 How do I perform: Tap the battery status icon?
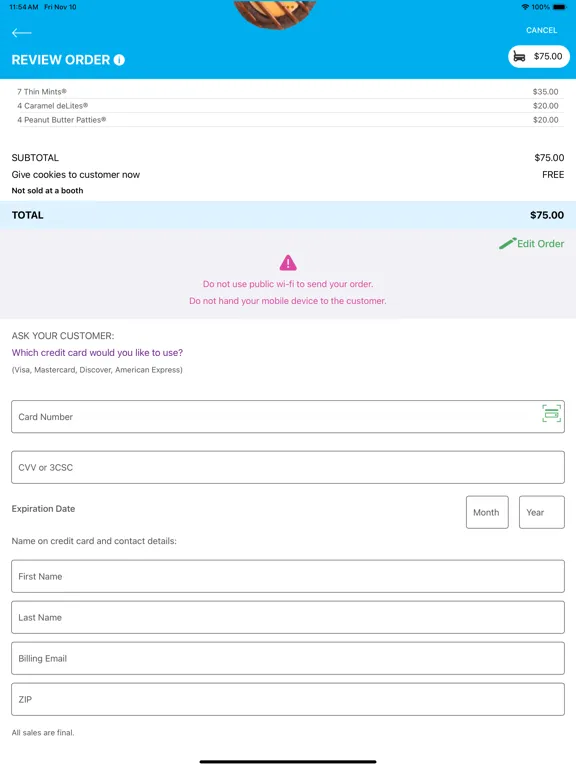(x=559, y=7)
